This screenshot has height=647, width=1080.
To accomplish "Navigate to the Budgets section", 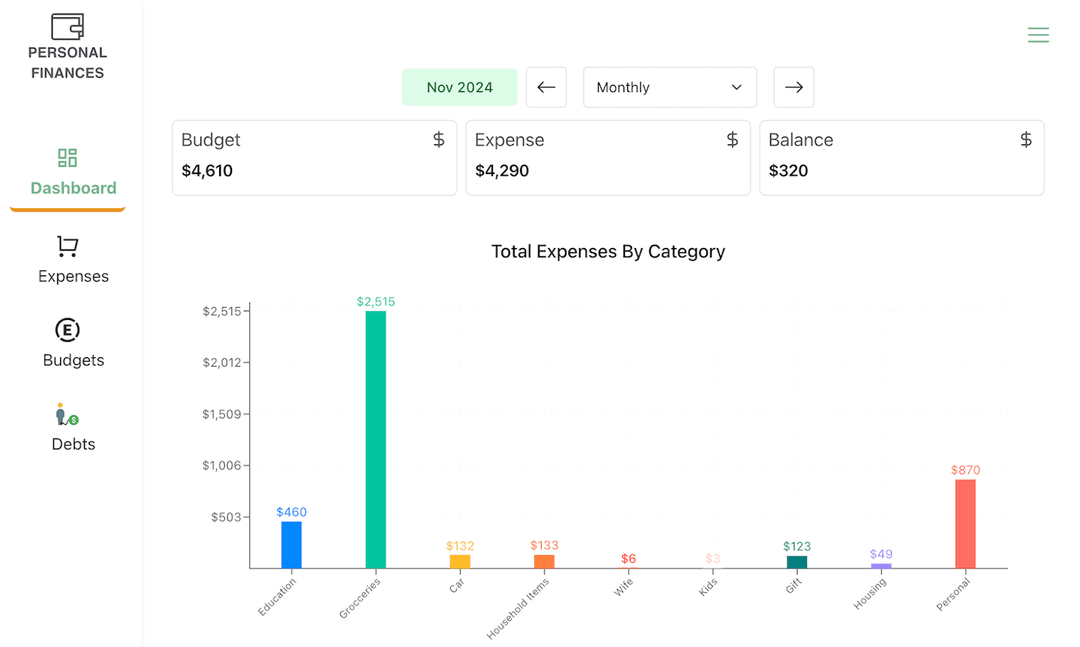I will [x=73, y=360].
